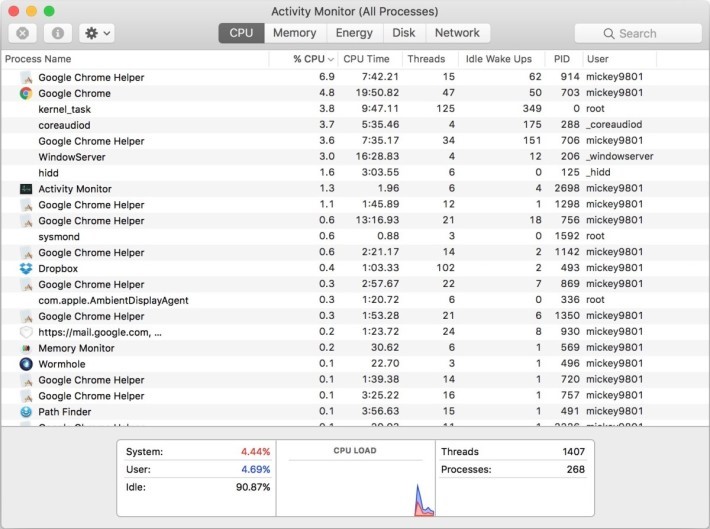The width and height of the screenshot is (710, 529).
Task: Open the gear action menu
Action: click(97, 33)
